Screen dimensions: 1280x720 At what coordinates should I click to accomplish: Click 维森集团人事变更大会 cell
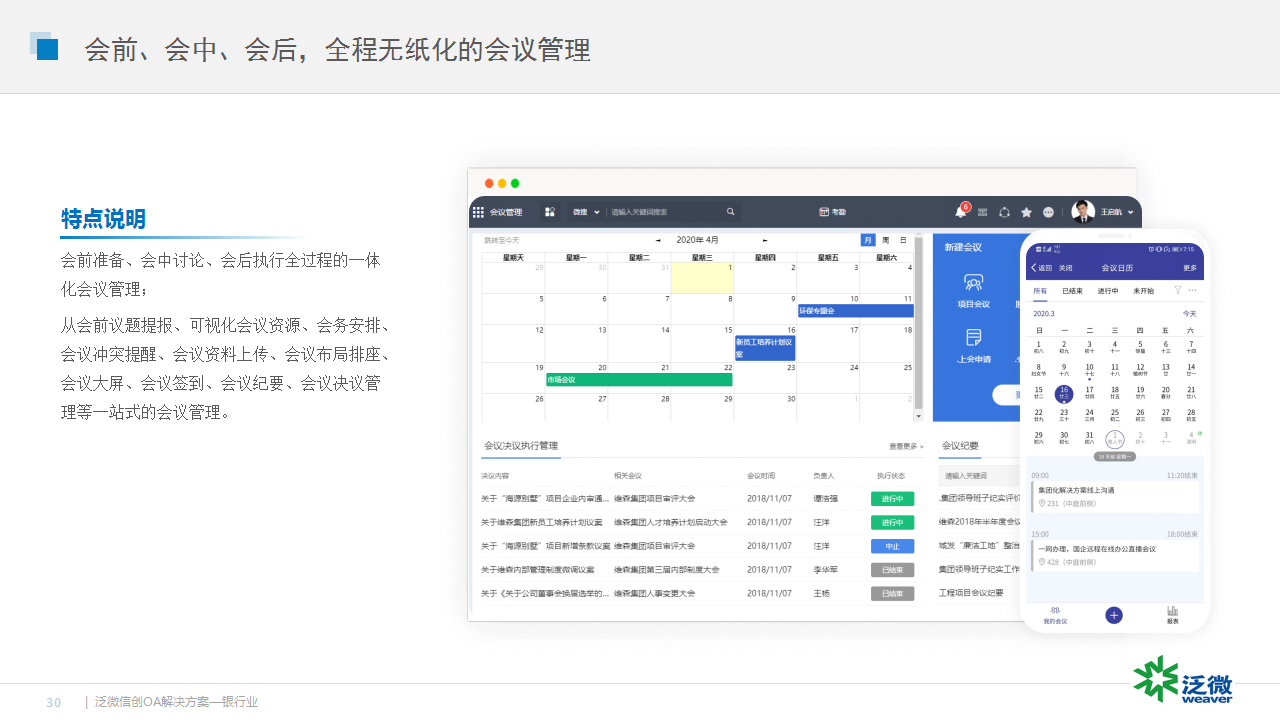(657, 593)
